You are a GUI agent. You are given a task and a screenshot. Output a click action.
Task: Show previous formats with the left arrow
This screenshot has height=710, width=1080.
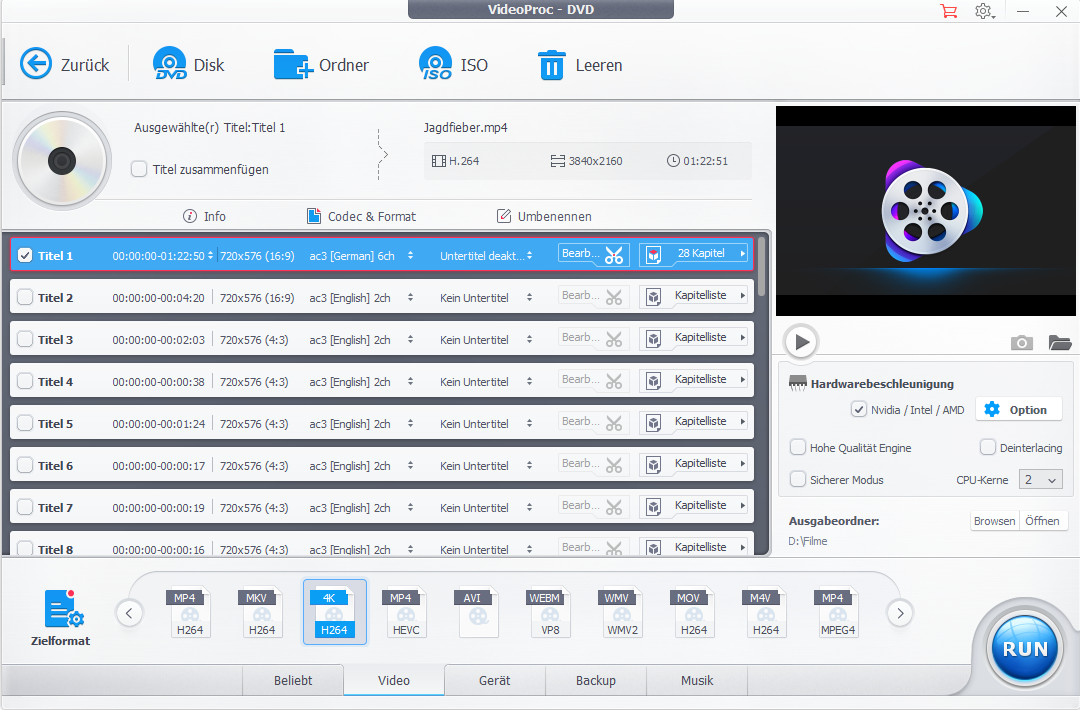coord(129,613)
